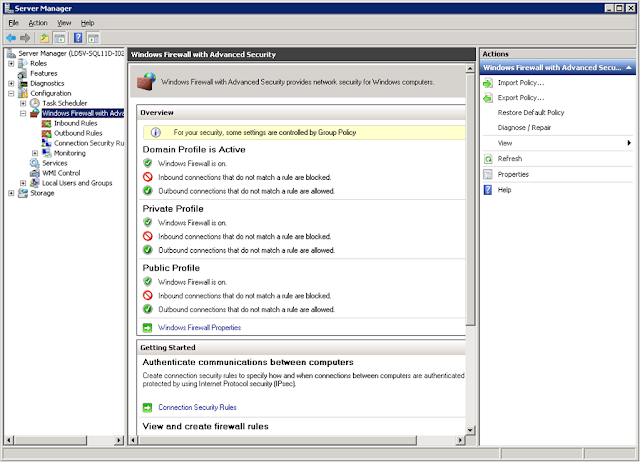Expand the Roles tree node
Viewport: 640px width, 462px height.
[x=11, y=64]
